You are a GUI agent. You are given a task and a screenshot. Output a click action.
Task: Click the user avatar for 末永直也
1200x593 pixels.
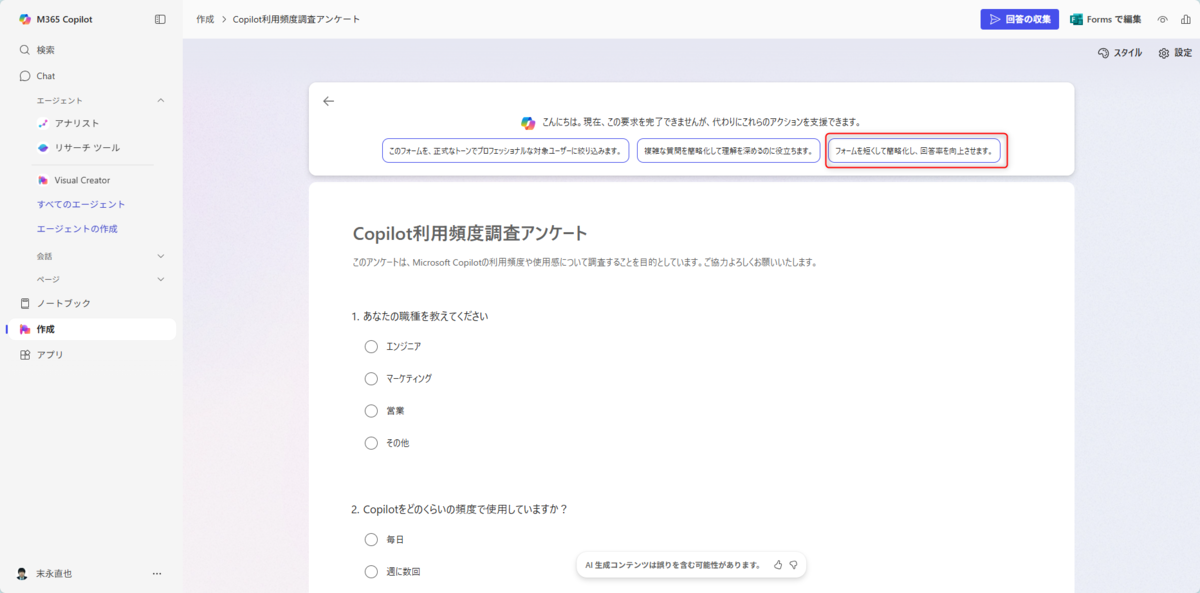[22, 574]
